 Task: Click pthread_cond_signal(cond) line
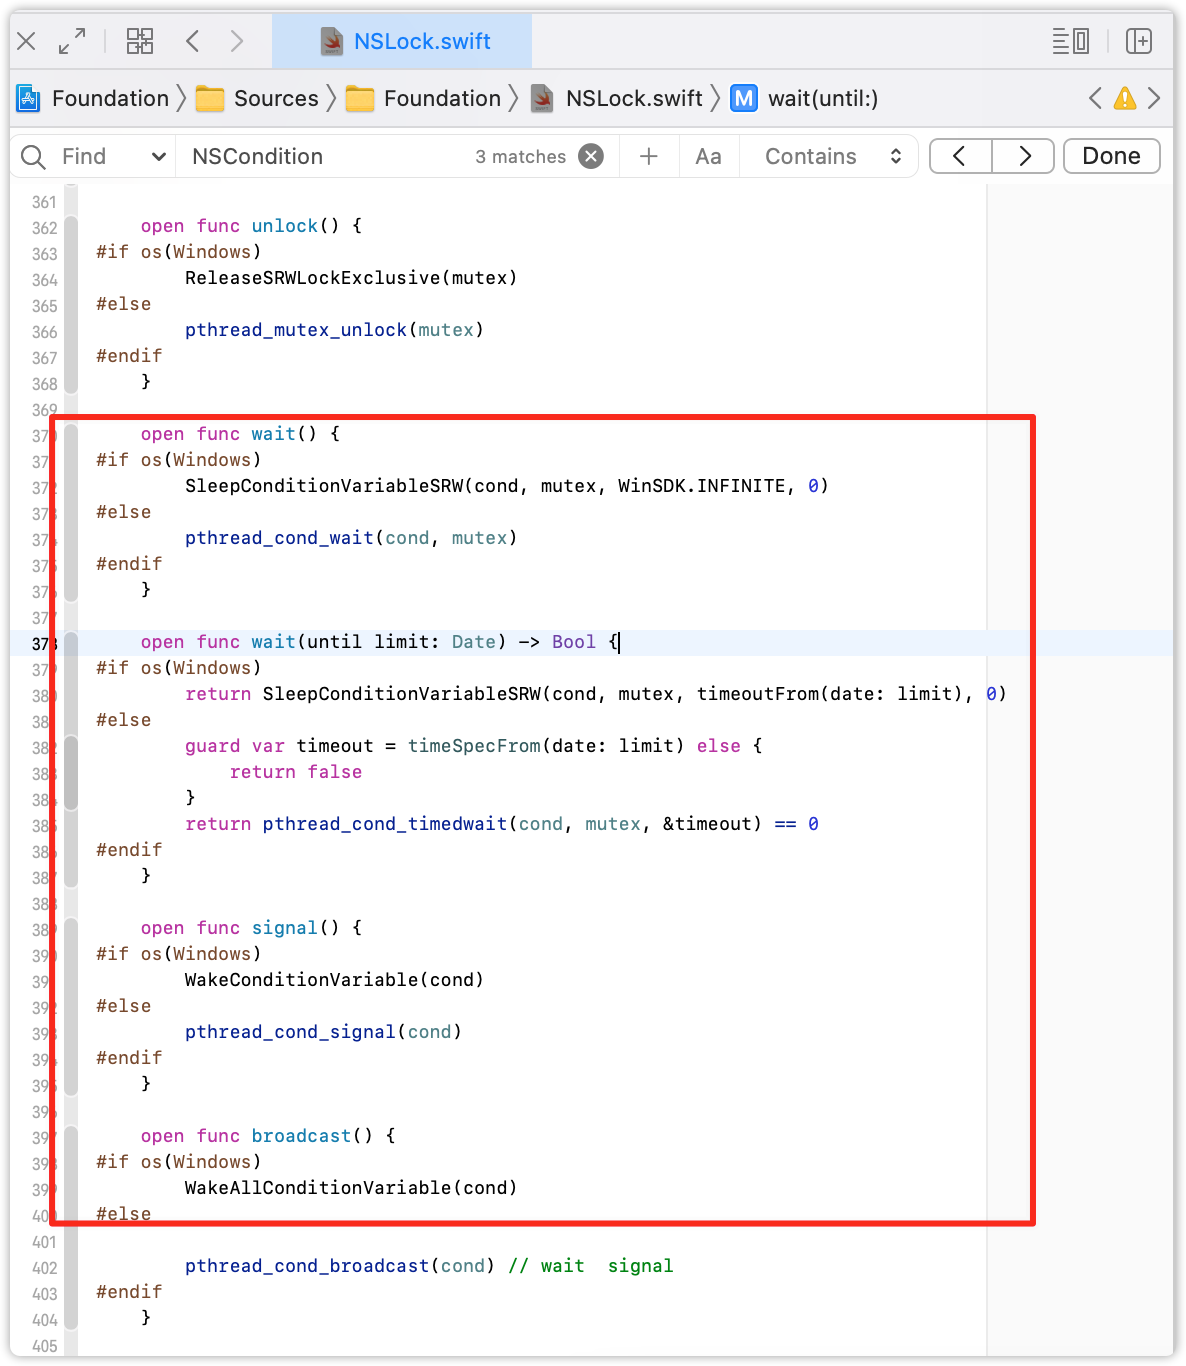click(x=323, y=1032)
